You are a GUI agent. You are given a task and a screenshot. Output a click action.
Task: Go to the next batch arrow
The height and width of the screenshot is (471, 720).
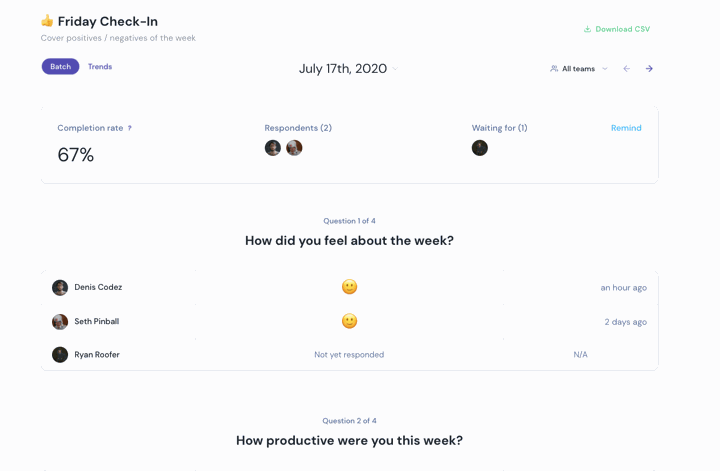point(649,68)
